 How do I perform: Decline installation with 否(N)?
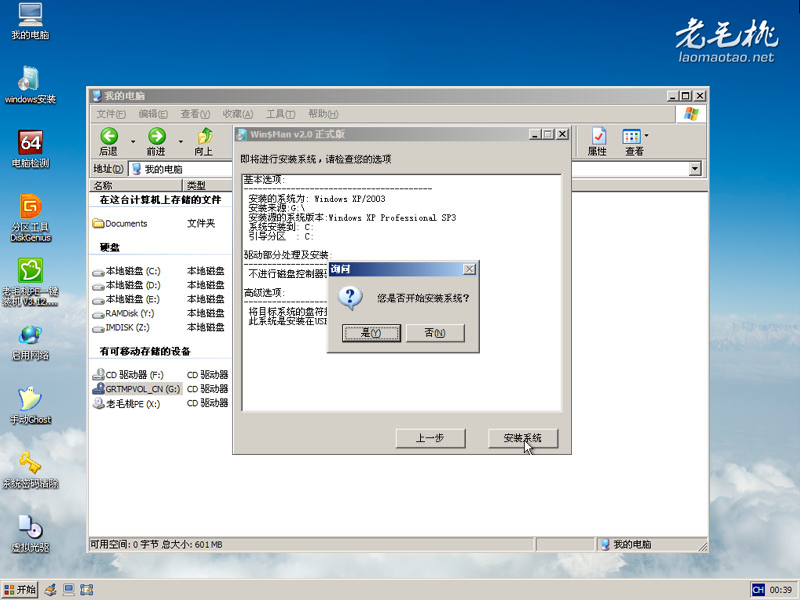pos(435,333)
